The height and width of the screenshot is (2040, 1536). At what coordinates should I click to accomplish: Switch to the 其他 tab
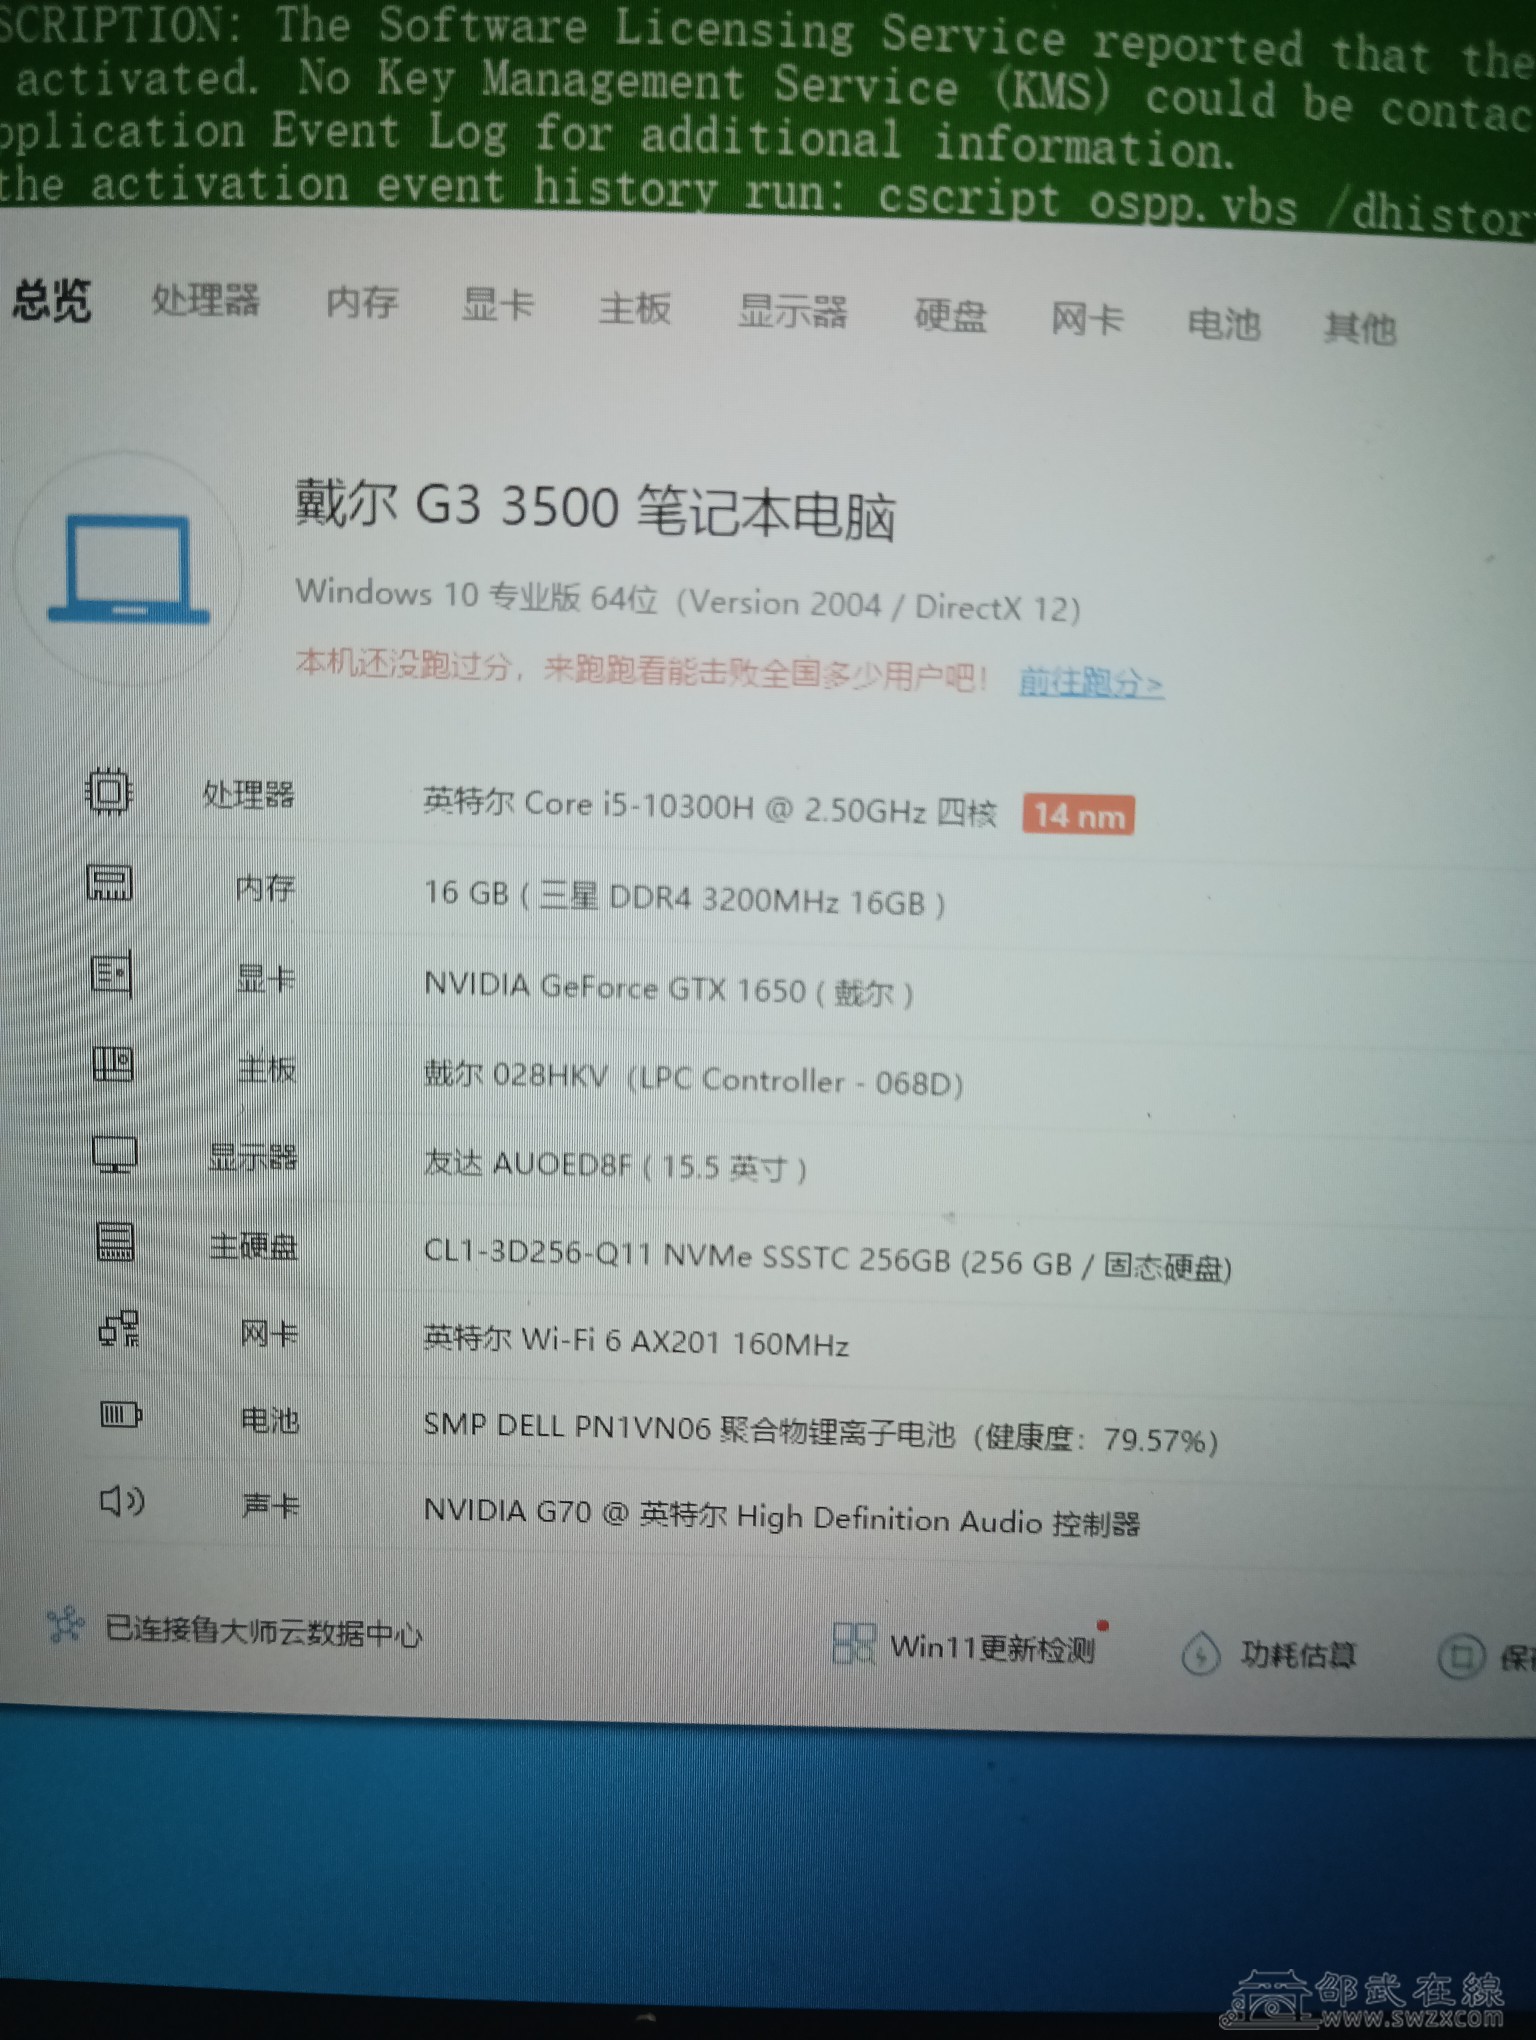click(x=1359, y=327)
